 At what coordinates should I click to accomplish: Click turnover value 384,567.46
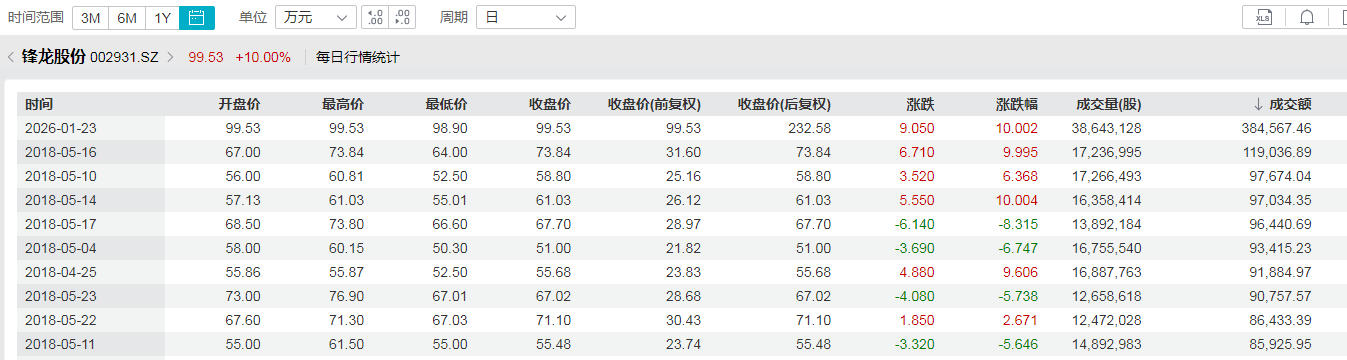click(x=1276, y=128)
